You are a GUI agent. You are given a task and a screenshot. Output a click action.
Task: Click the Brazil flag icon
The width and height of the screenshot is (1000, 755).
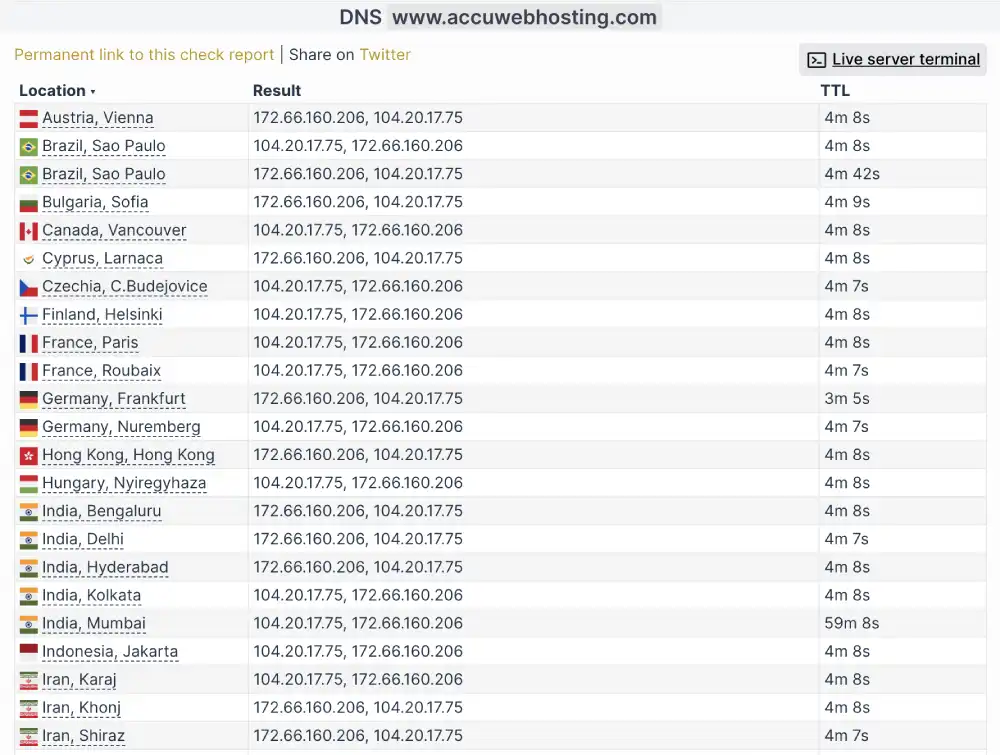pos(27,146)
